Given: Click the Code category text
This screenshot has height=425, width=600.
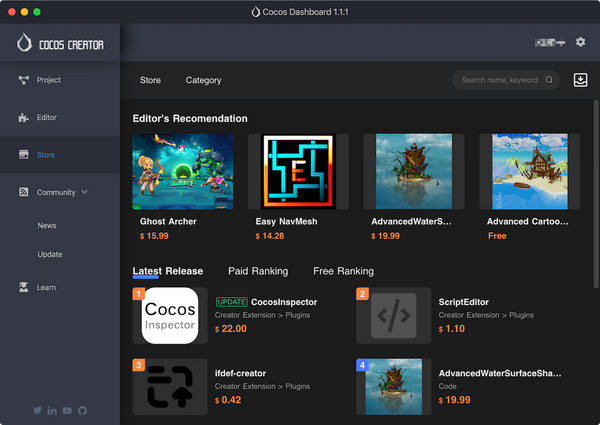Looking at the screenshot, I should pos(447,386).
